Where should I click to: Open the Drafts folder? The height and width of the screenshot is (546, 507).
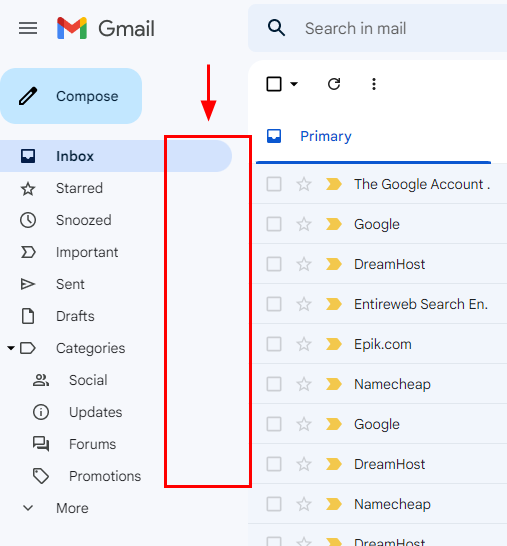tap(75, 317)
